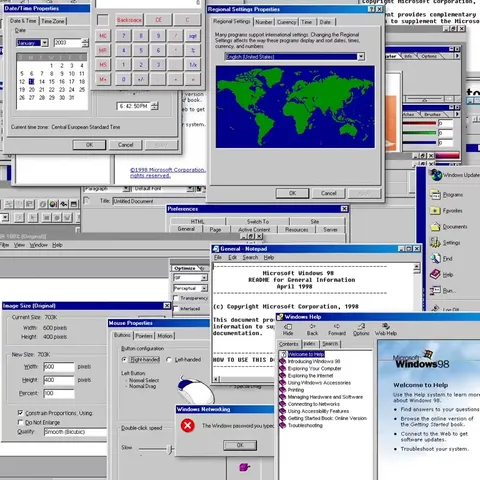This screenshot has height=480, width=480.
Task: Click OK in Windows Networking dialog
Action: point(240,445)
